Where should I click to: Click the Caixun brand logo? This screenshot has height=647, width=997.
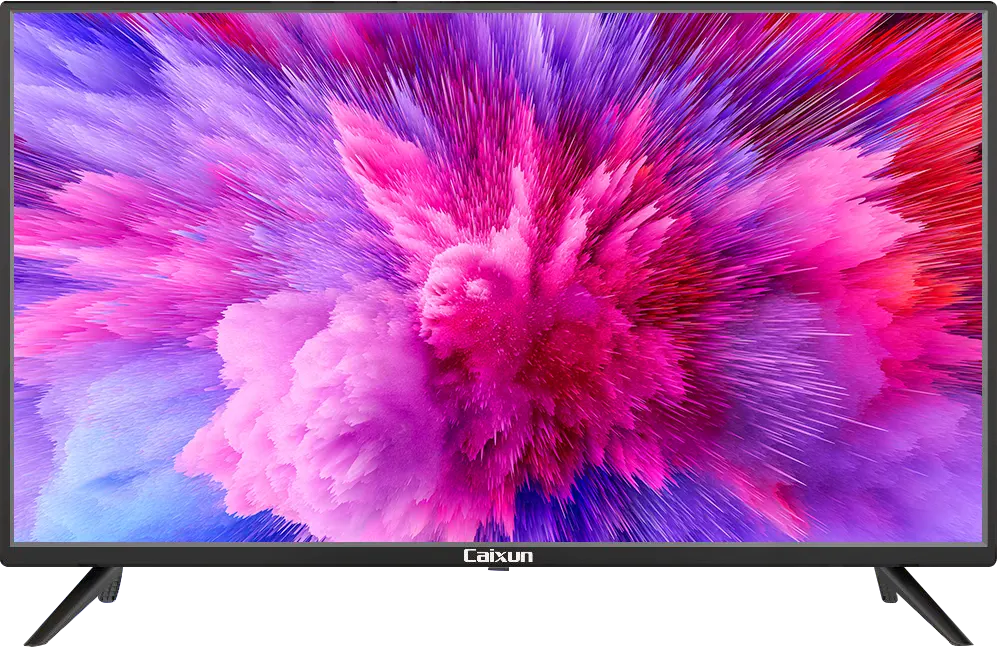click(x=498, y=556)
